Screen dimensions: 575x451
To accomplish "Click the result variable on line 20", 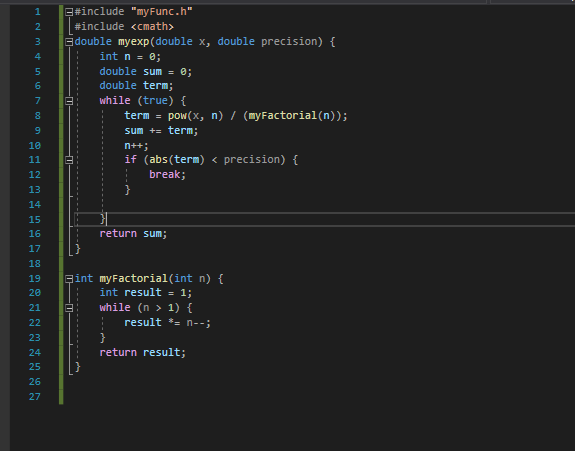I will pos(143,293).
